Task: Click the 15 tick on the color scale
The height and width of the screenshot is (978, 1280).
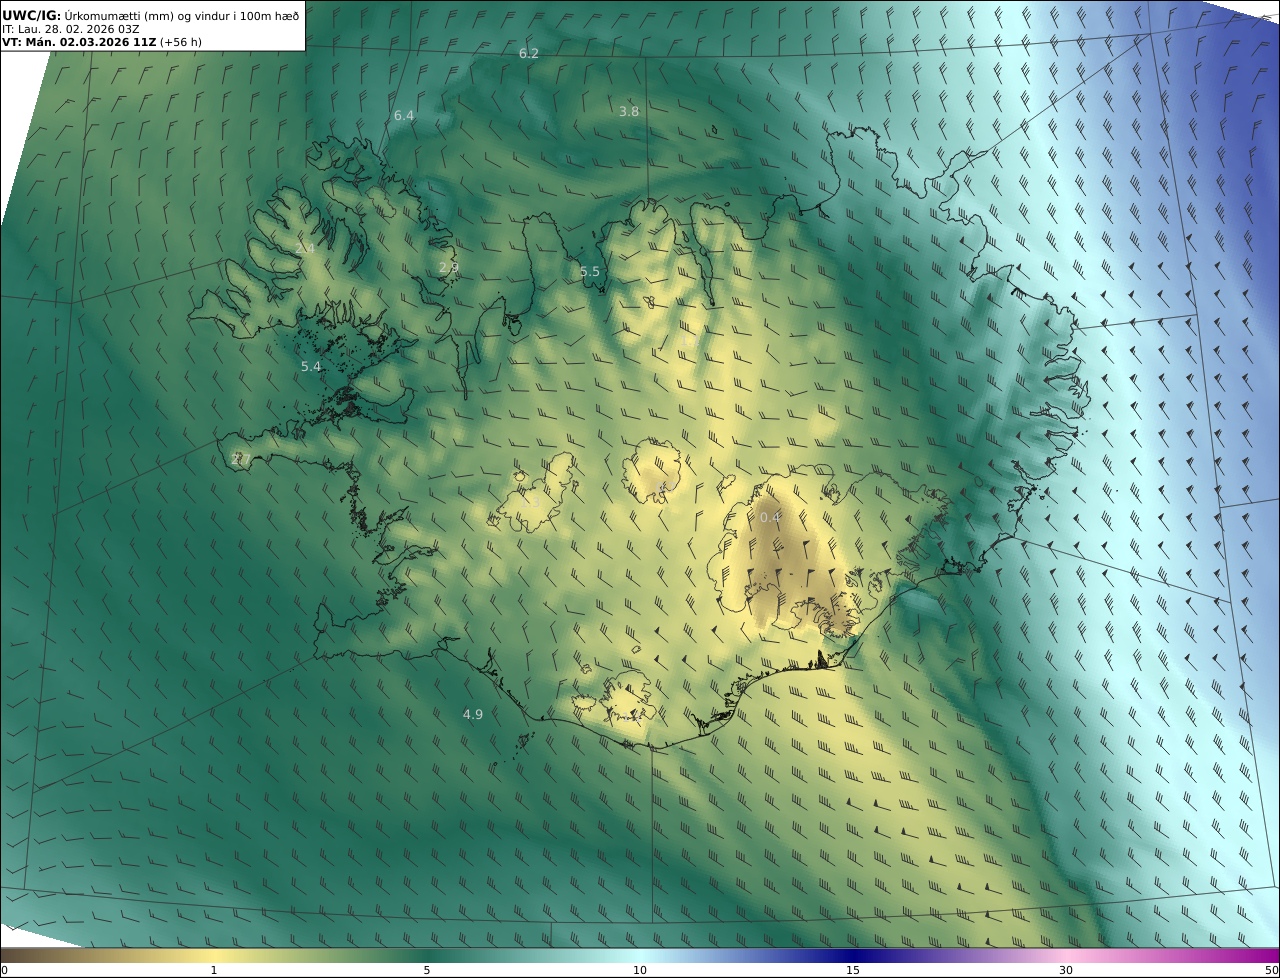Action: point(853,970)
